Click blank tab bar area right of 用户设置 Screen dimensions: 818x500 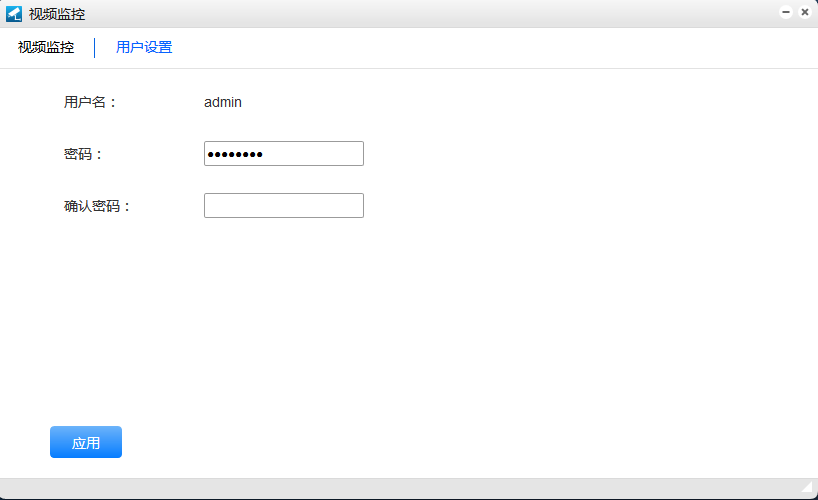tap(500, 47)
